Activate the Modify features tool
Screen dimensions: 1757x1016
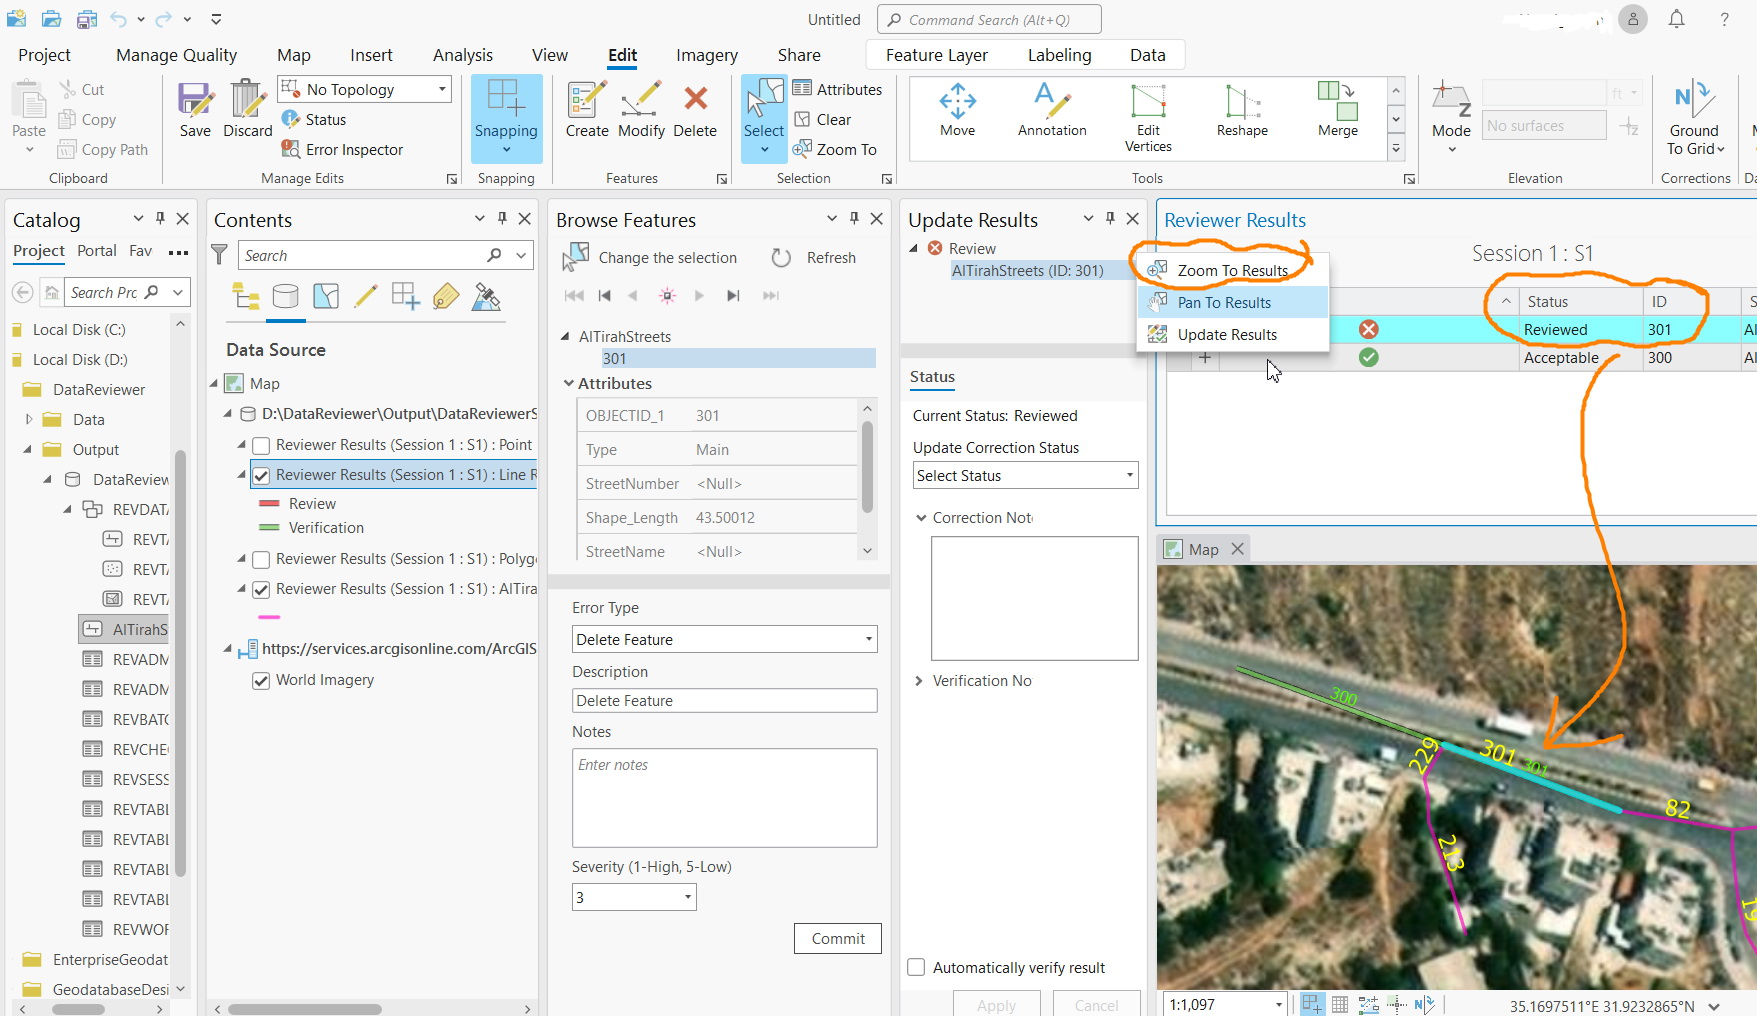tap(641, 110)
